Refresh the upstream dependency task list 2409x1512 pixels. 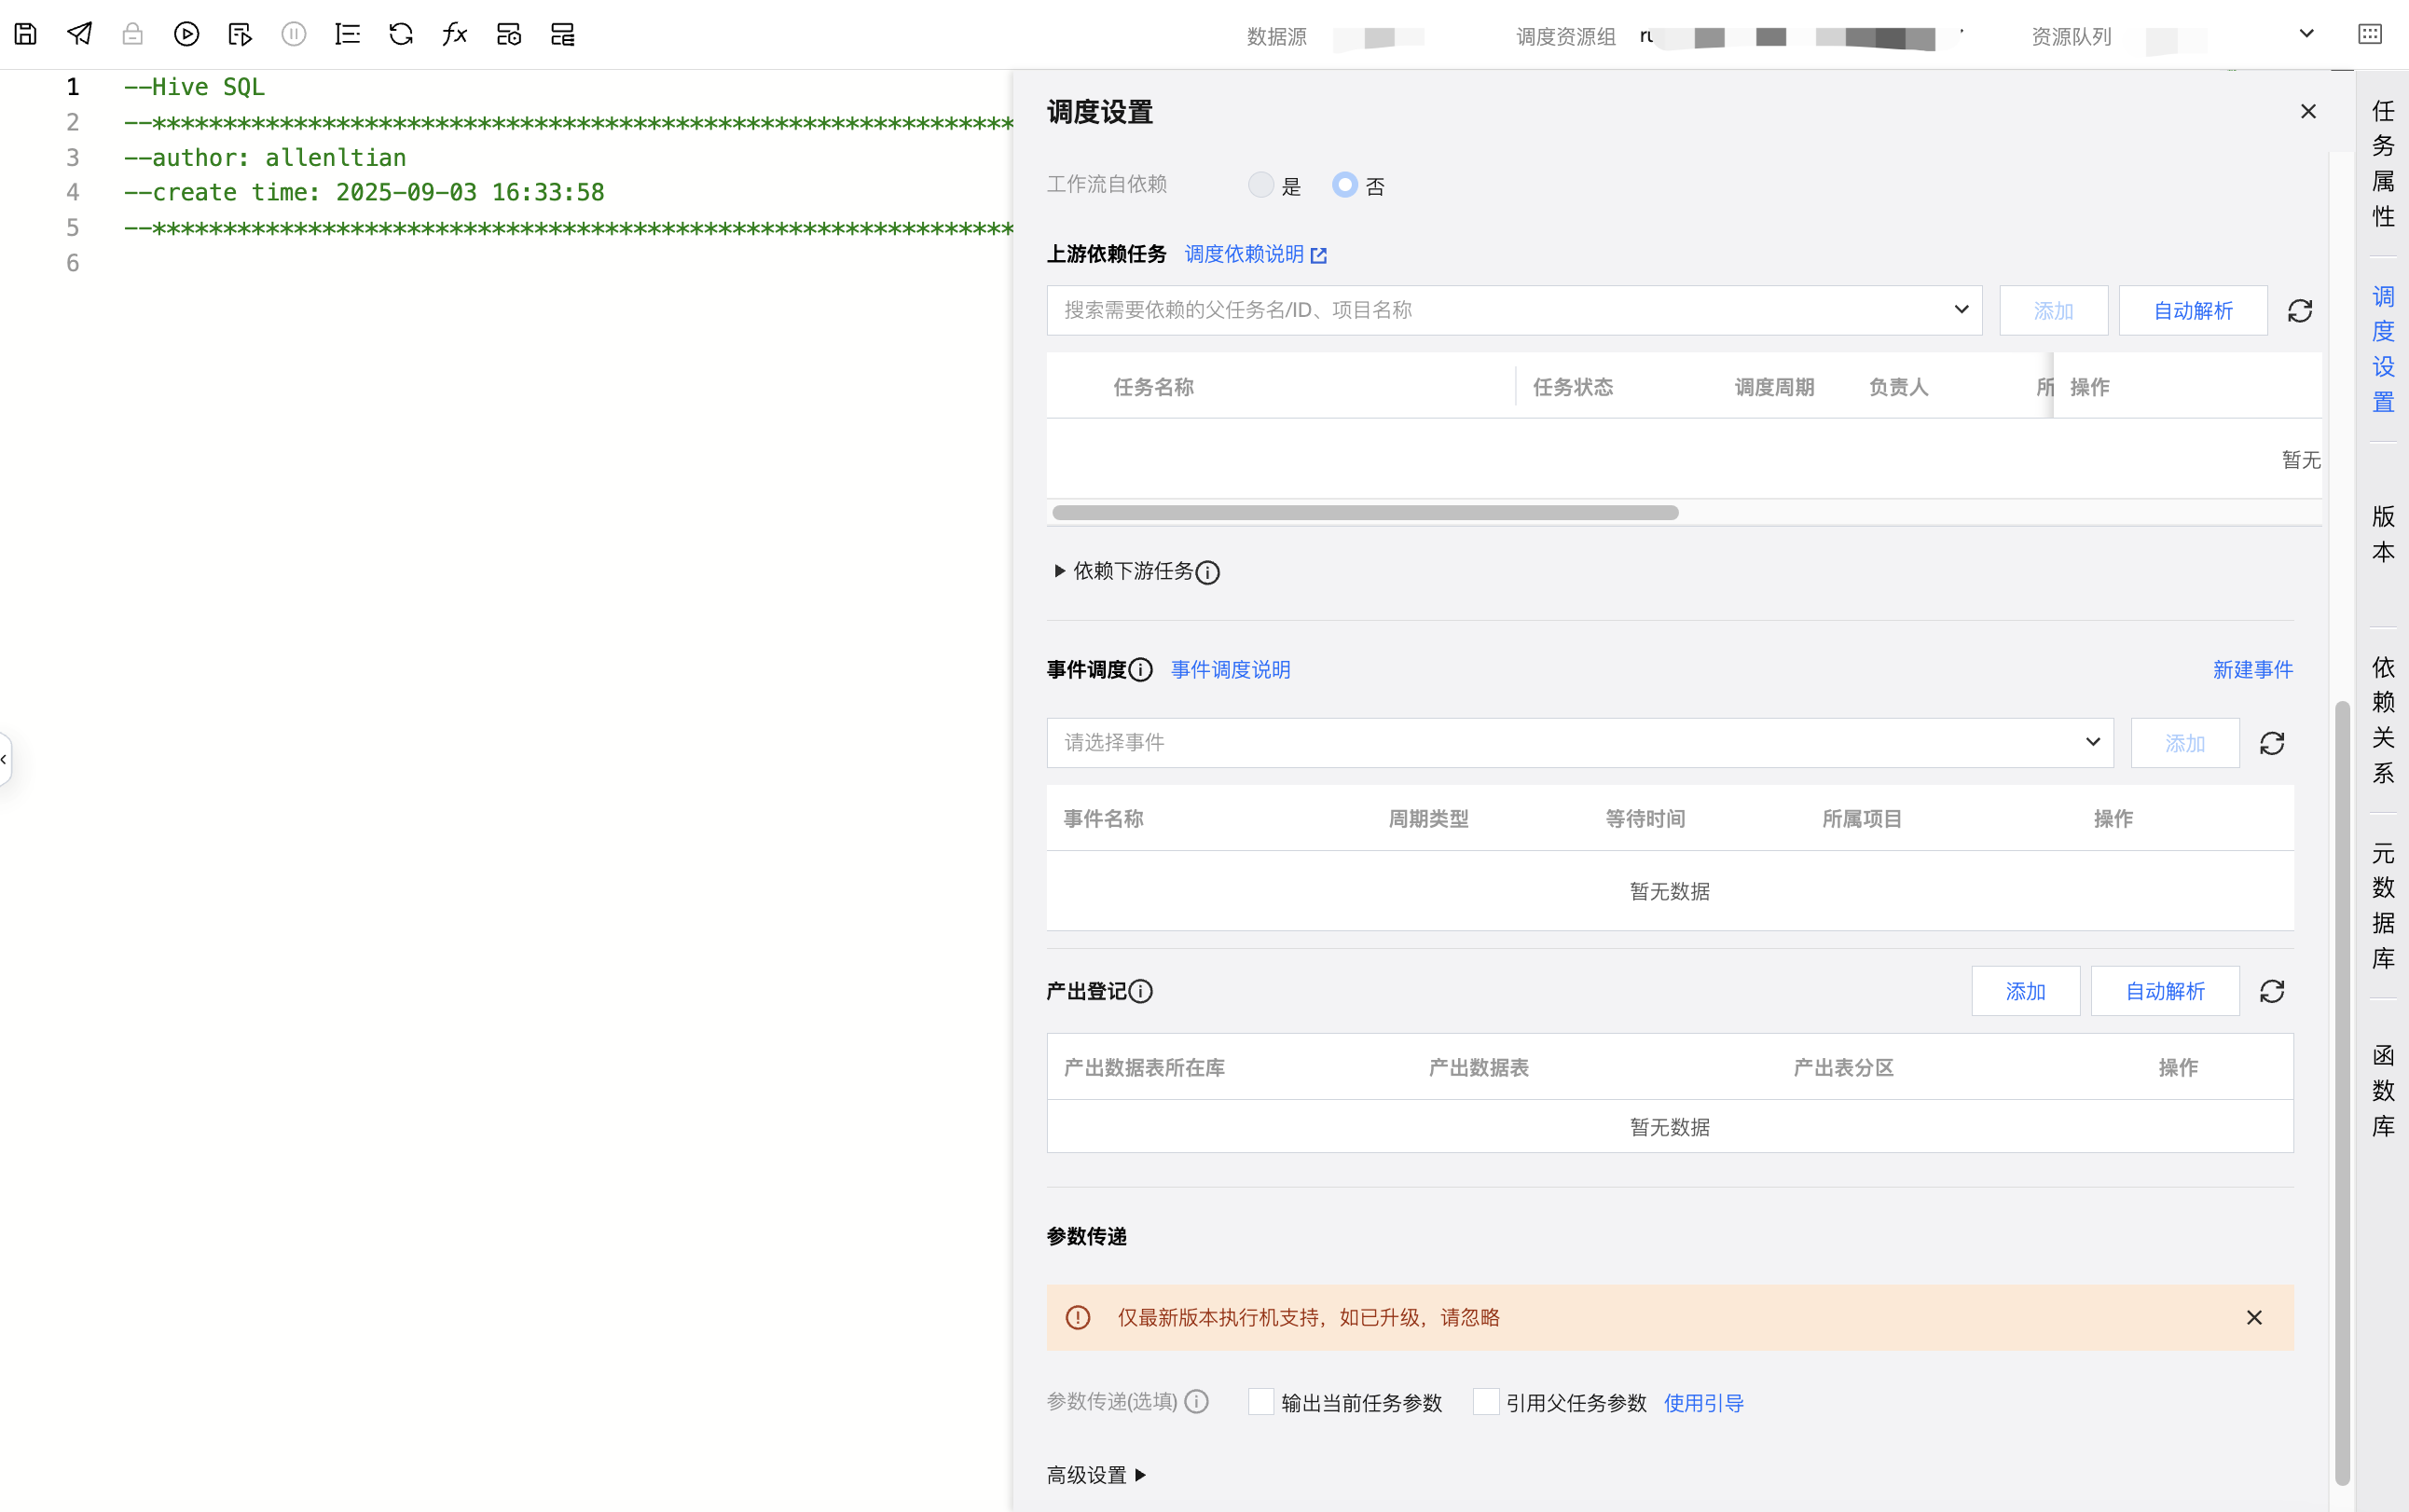coord(2299,311)
